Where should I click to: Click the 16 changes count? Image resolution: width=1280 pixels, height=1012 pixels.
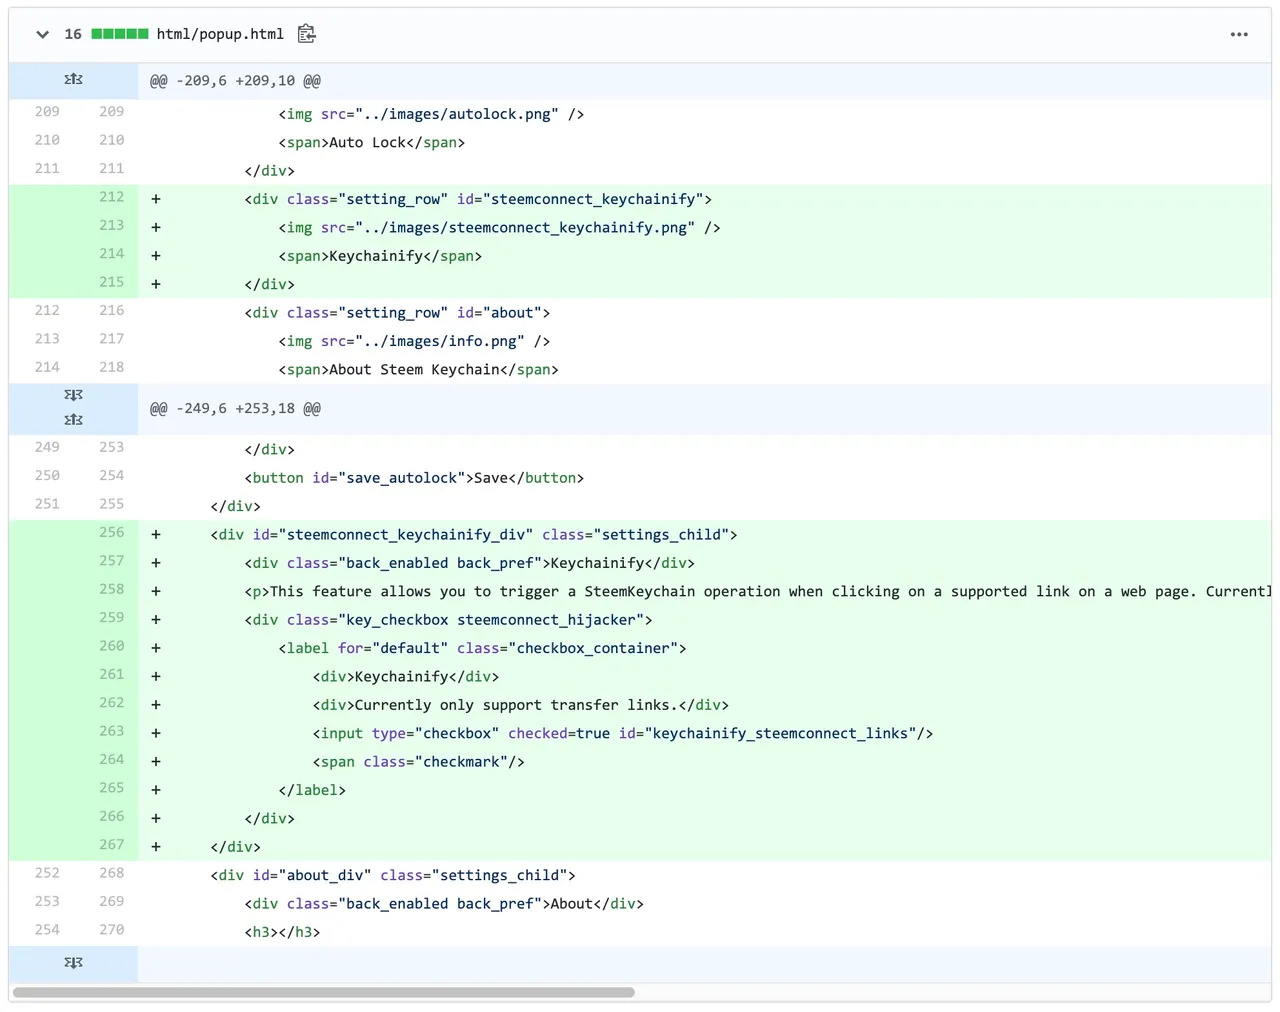click(x=73, y=34)
